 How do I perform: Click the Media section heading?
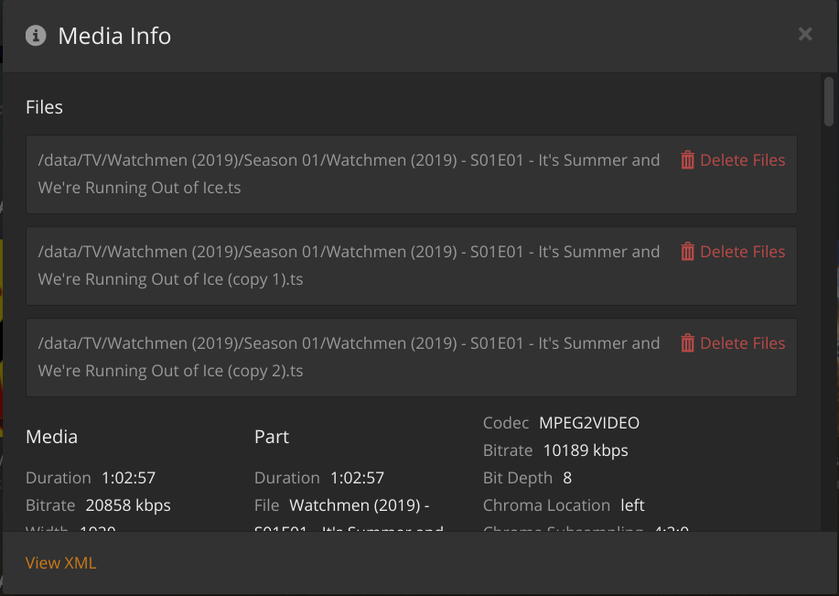click(x=52, y=437)
